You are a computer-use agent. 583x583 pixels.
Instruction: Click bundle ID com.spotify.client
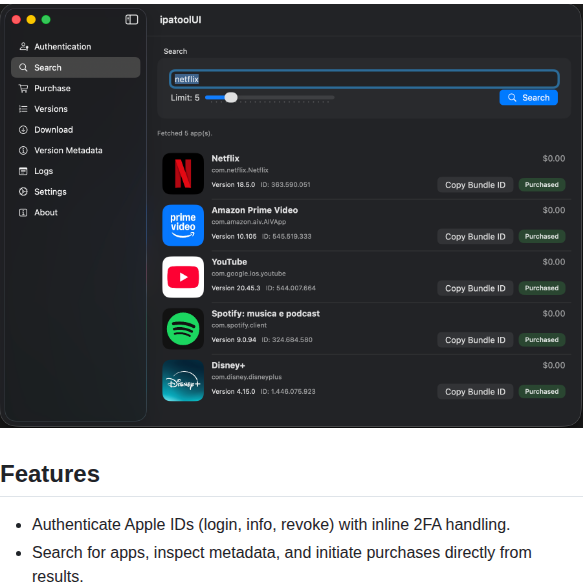239,325
